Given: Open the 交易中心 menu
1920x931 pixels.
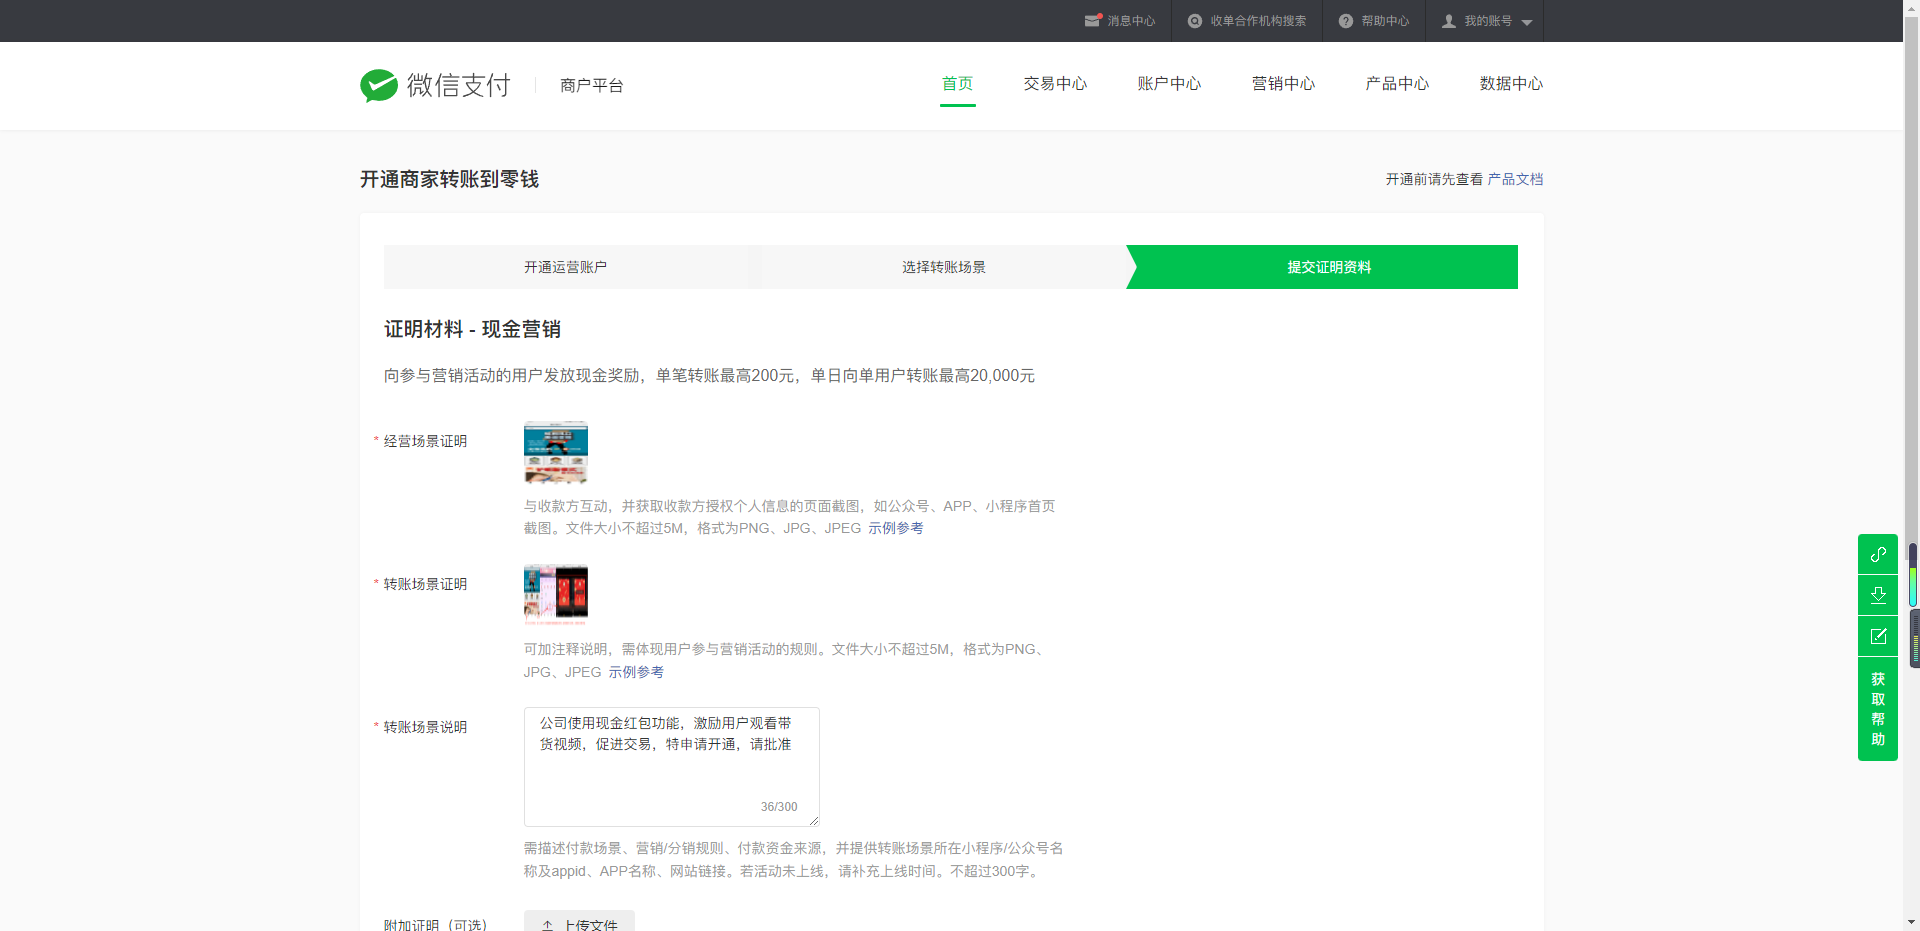Looking at the screenshot, I should tap(1055, 84).
